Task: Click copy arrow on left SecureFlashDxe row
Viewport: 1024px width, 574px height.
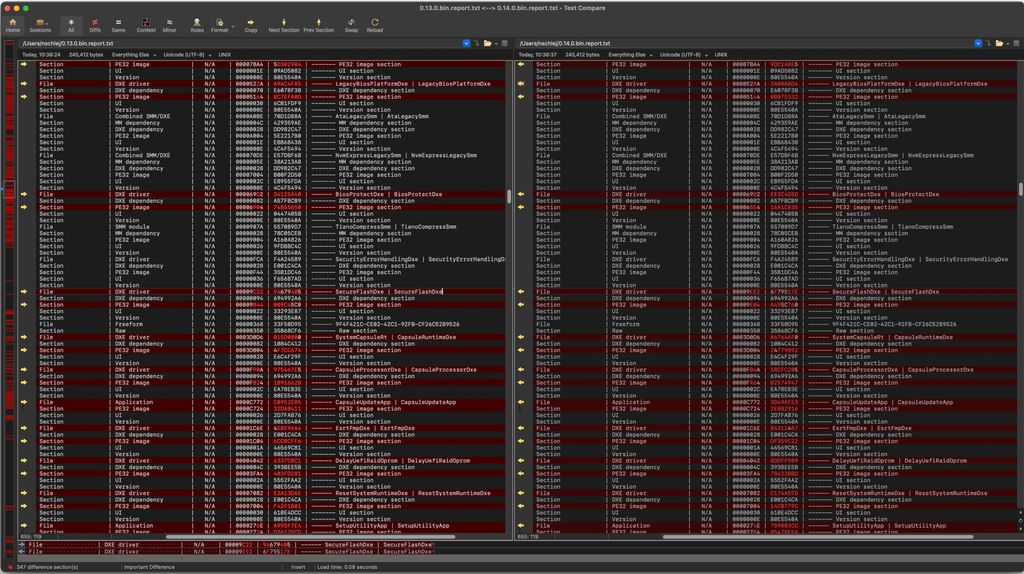Action: tap(24, 292)
